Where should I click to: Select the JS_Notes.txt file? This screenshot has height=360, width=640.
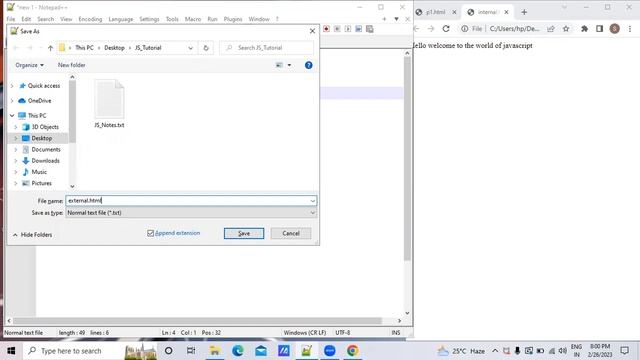(x=109, y=104)
